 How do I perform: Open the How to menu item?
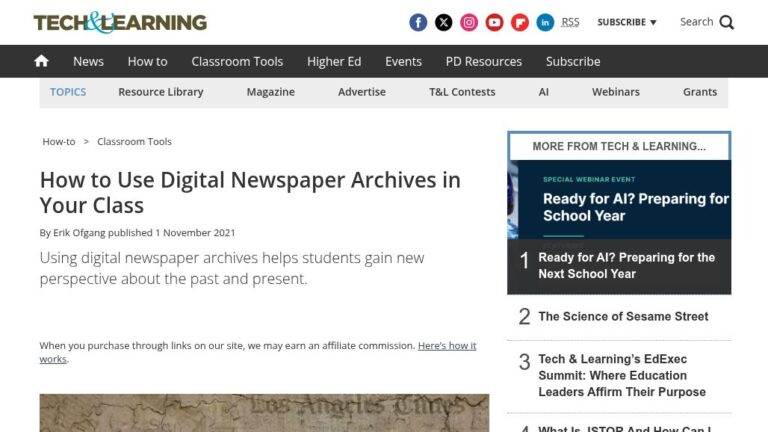147,61
